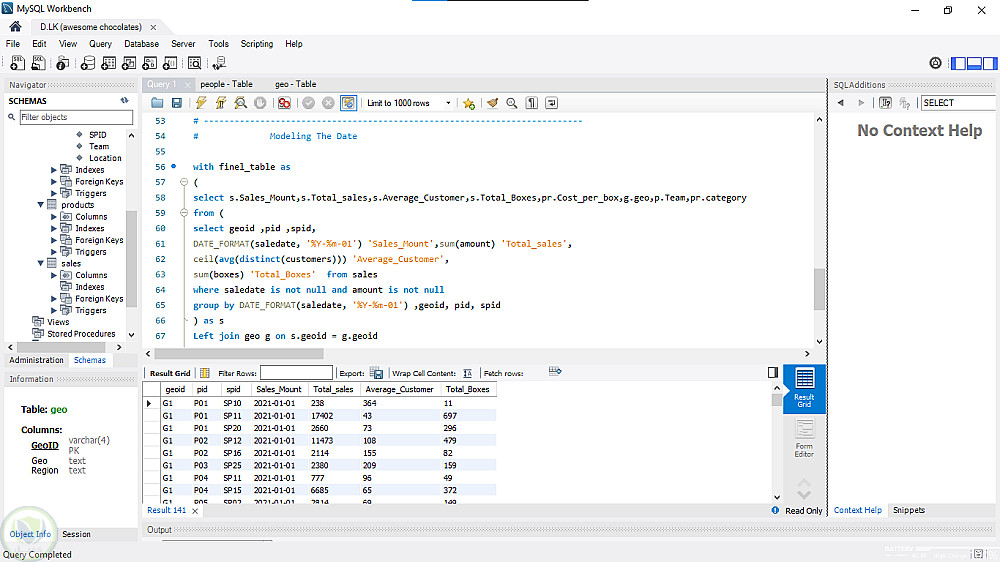Image resolution: width=1000 pixels, height=562 pixels.
Task: Click the Export recordset icon
Action: point(377,373)
